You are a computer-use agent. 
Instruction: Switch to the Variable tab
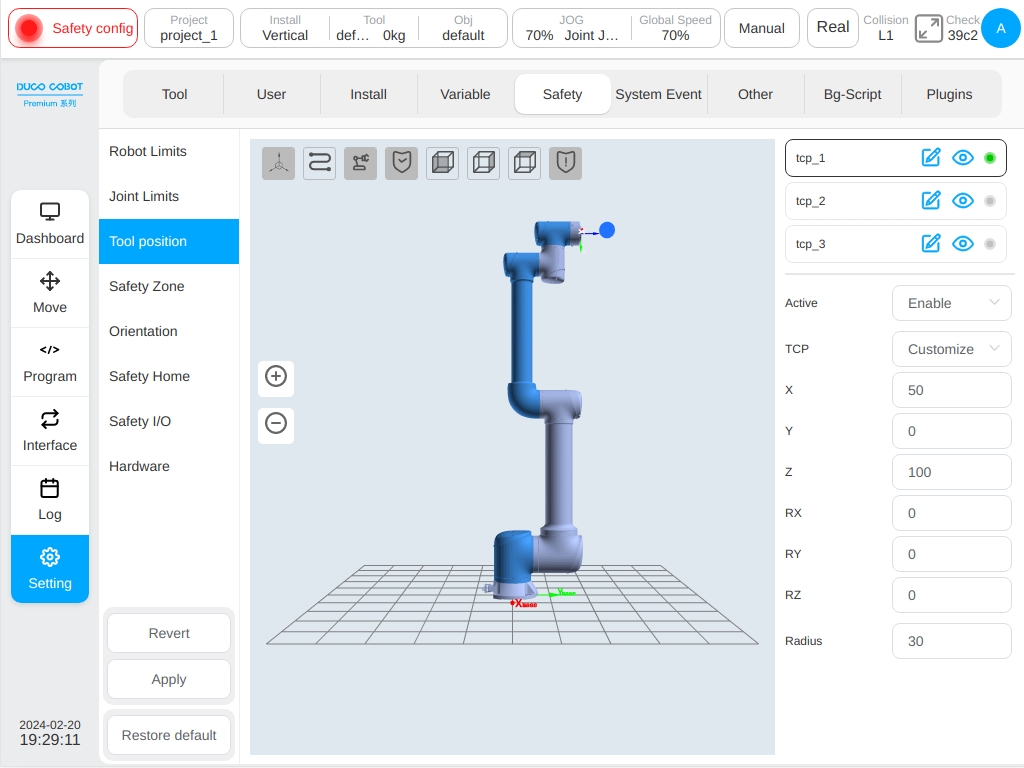[465, 94]
